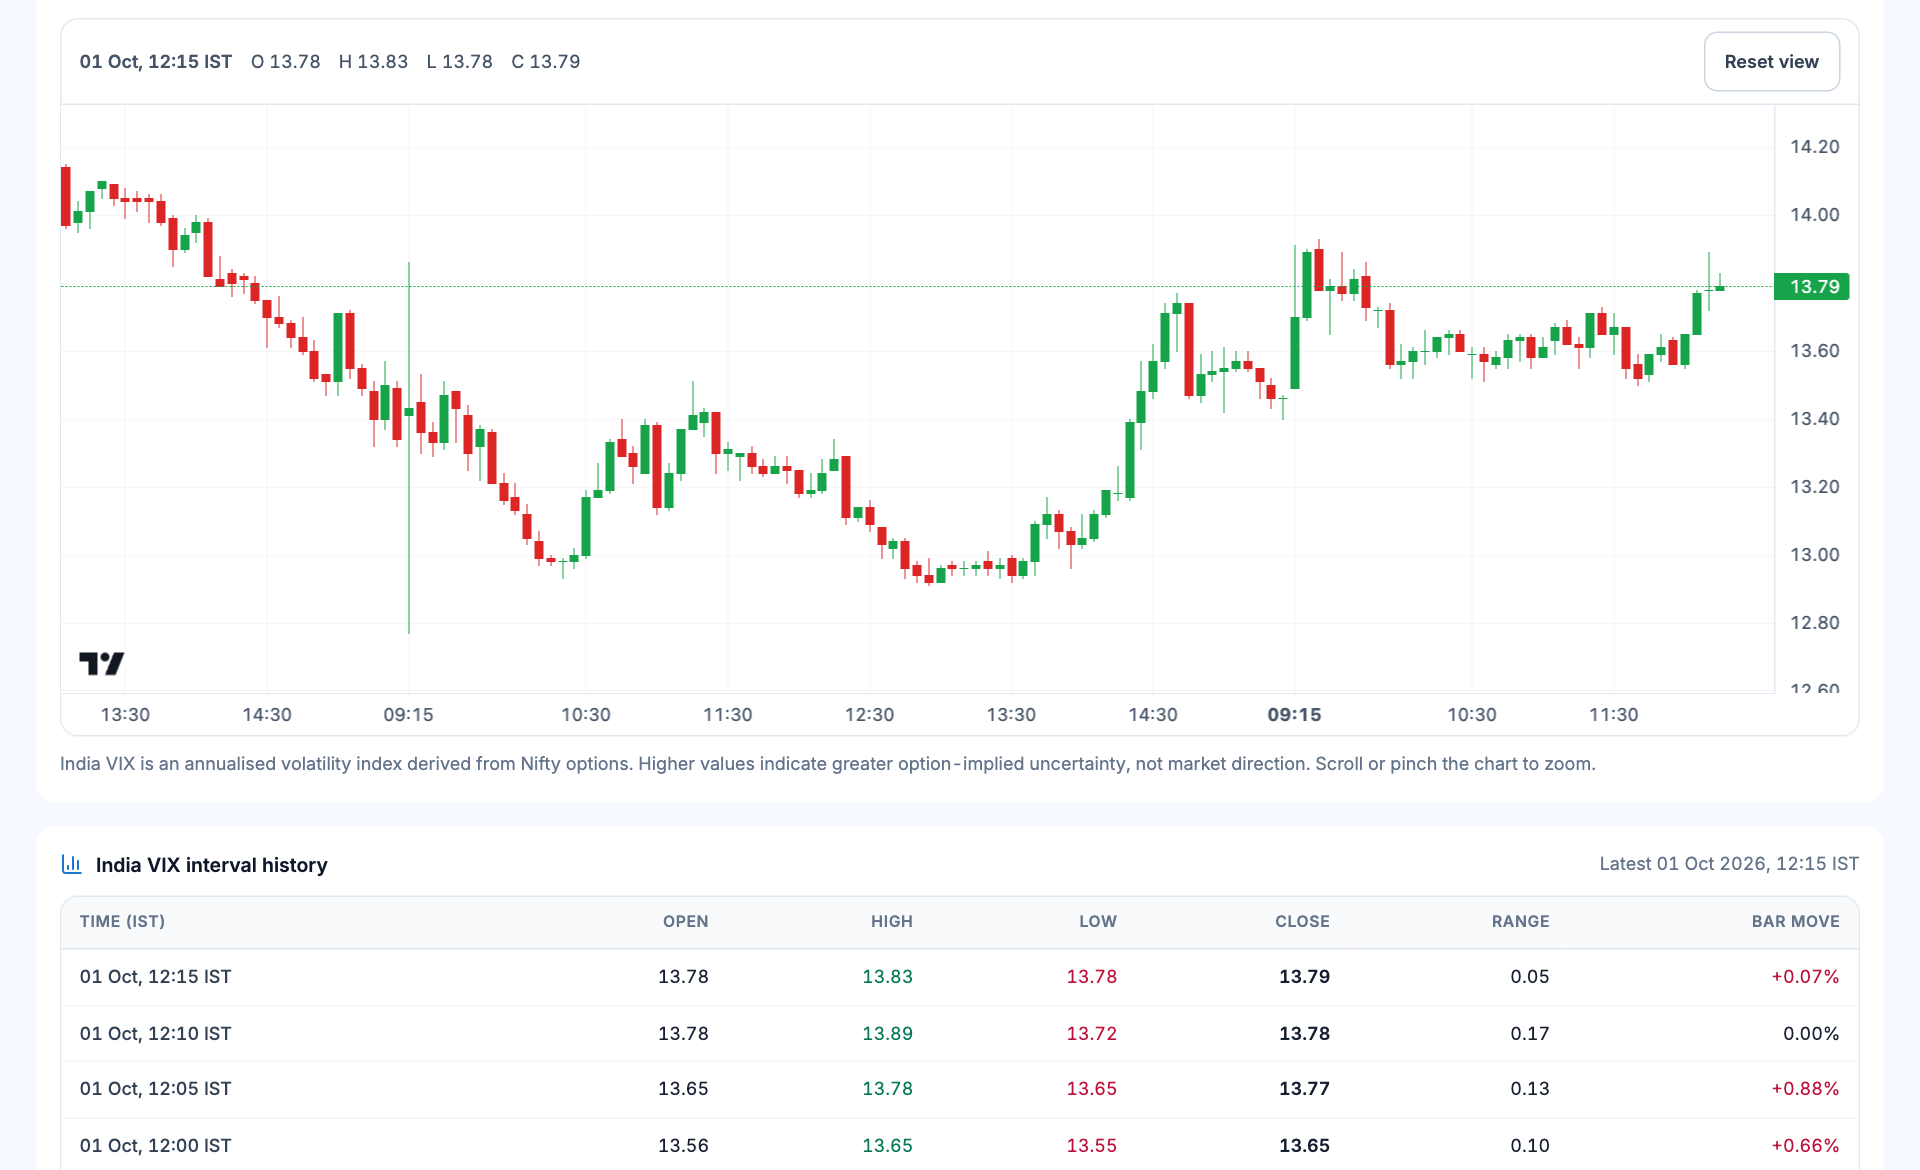Click the H 13.83 value in chart legend

tap(373, 62)
